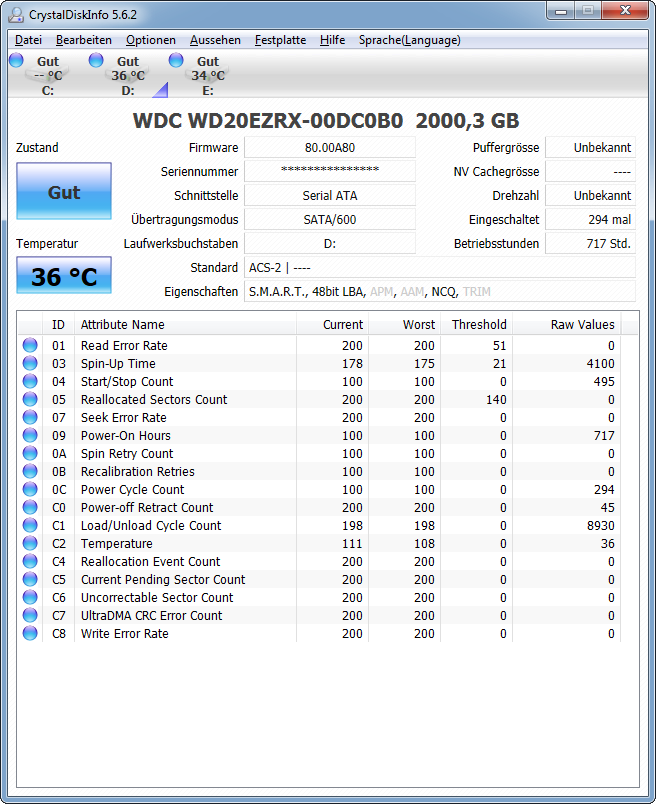Click status orb of Start/Stop Count row
656x804 pixels.
coord(30,381)
